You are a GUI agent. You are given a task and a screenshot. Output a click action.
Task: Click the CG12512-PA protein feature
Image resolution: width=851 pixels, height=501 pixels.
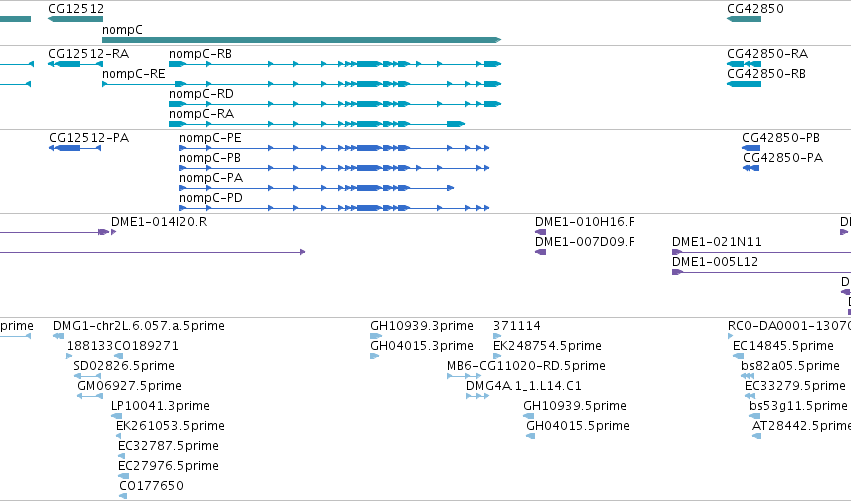tap(75, 148)
